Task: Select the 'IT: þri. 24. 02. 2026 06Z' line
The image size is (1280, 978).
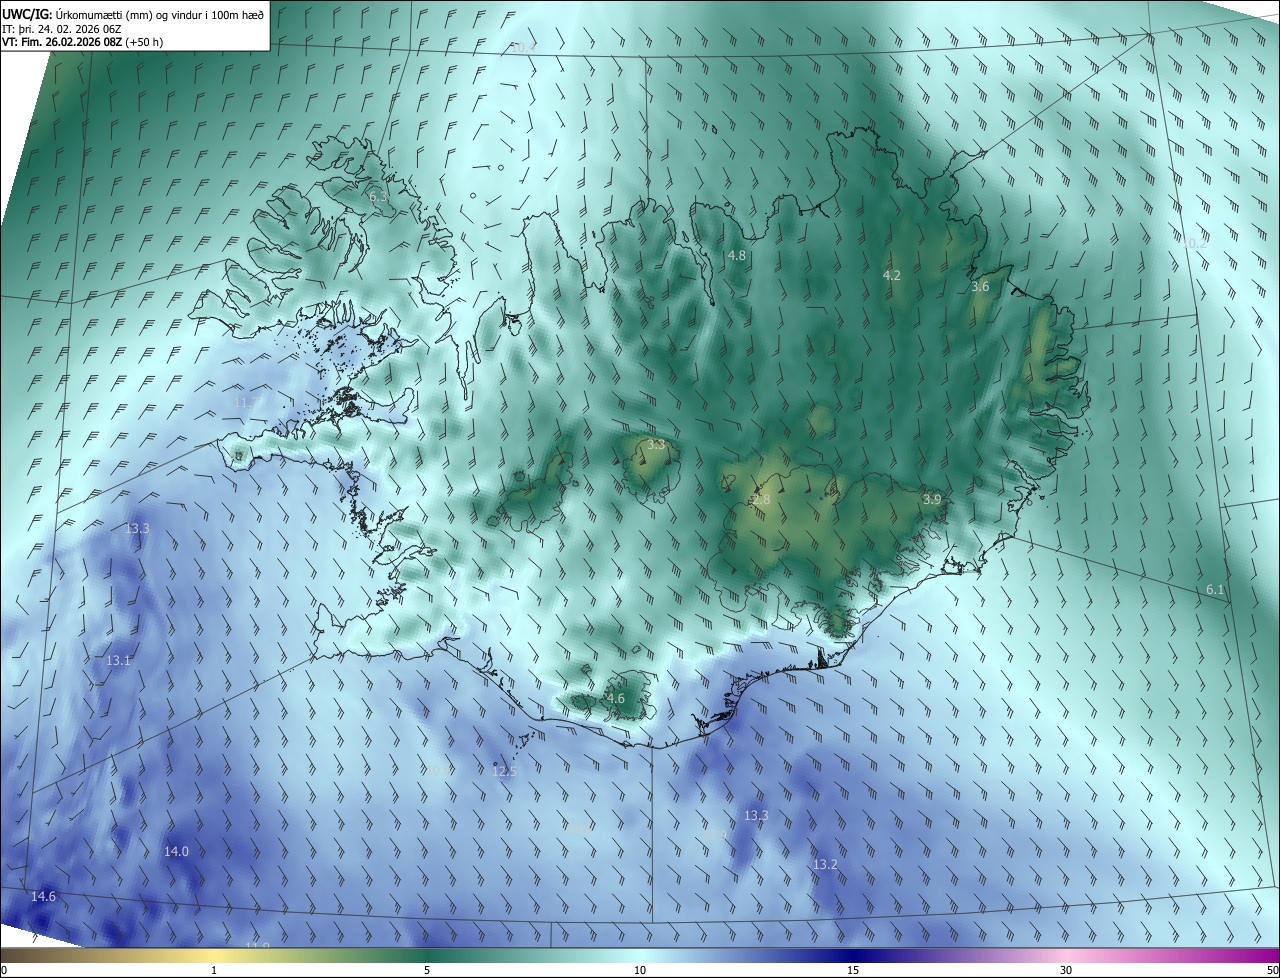Action: (62, 28)
